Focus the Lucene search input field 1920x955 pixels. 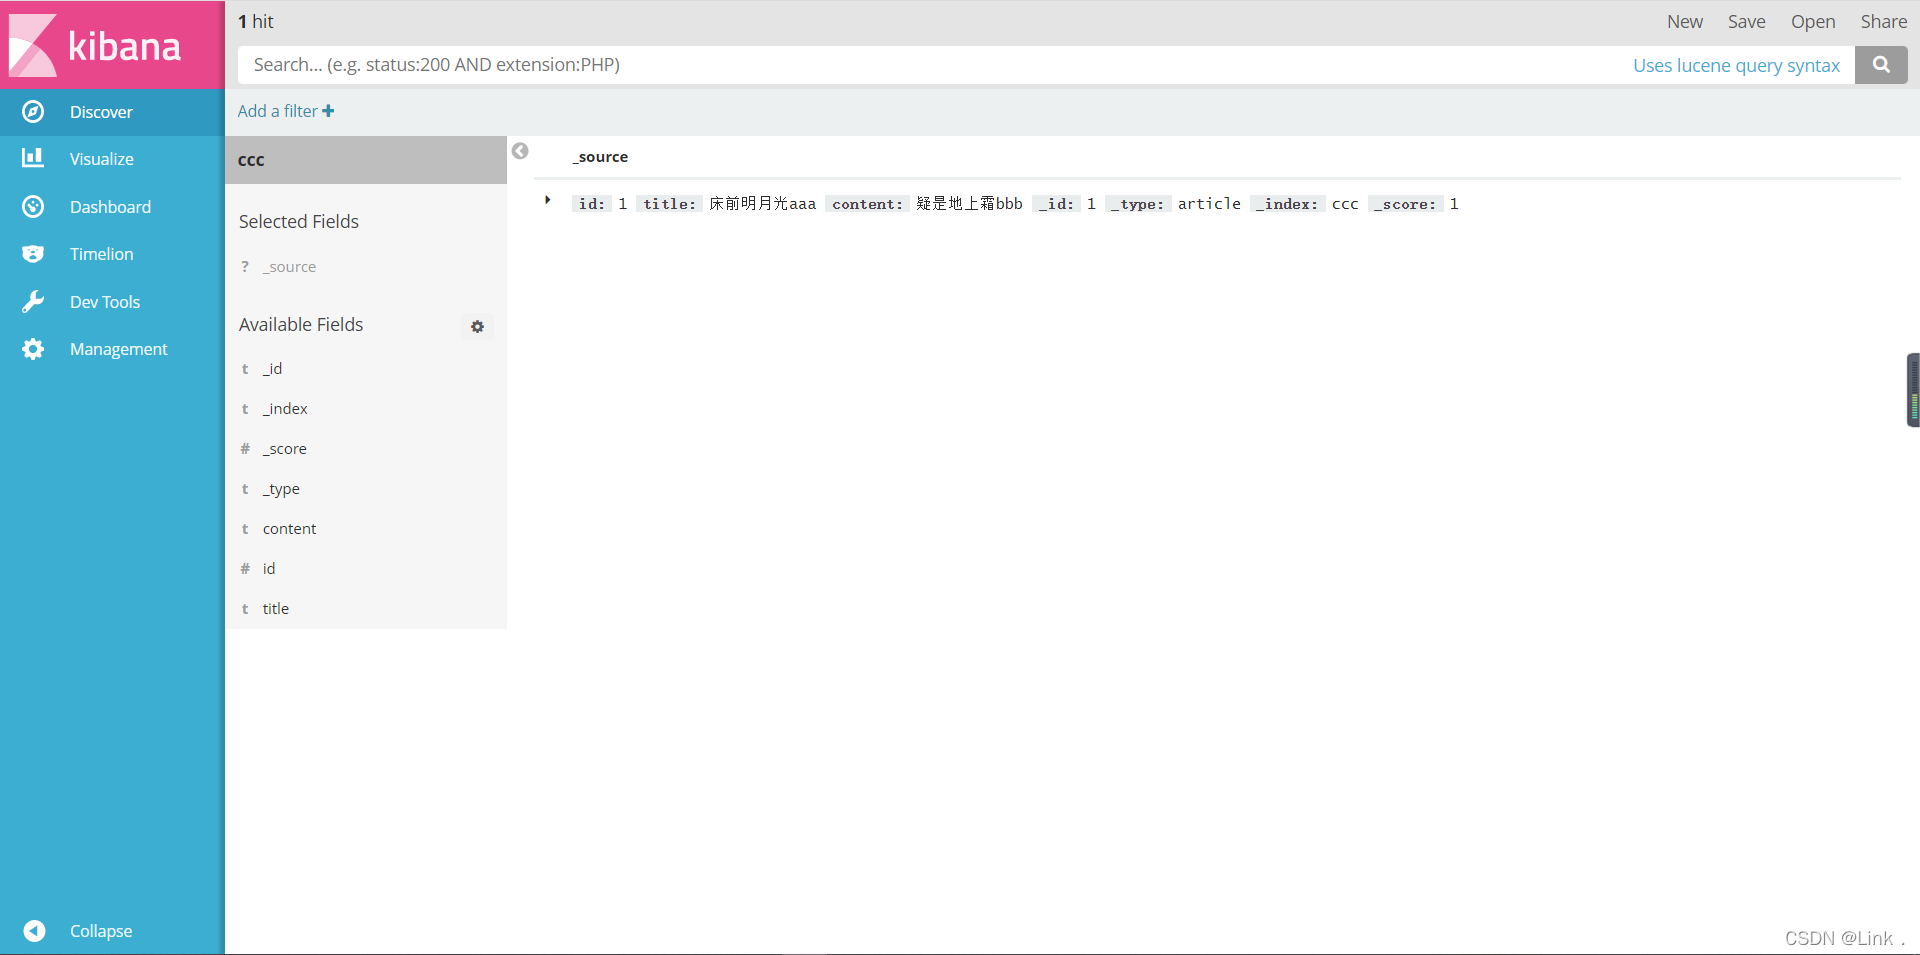click(x=930, y=65)
